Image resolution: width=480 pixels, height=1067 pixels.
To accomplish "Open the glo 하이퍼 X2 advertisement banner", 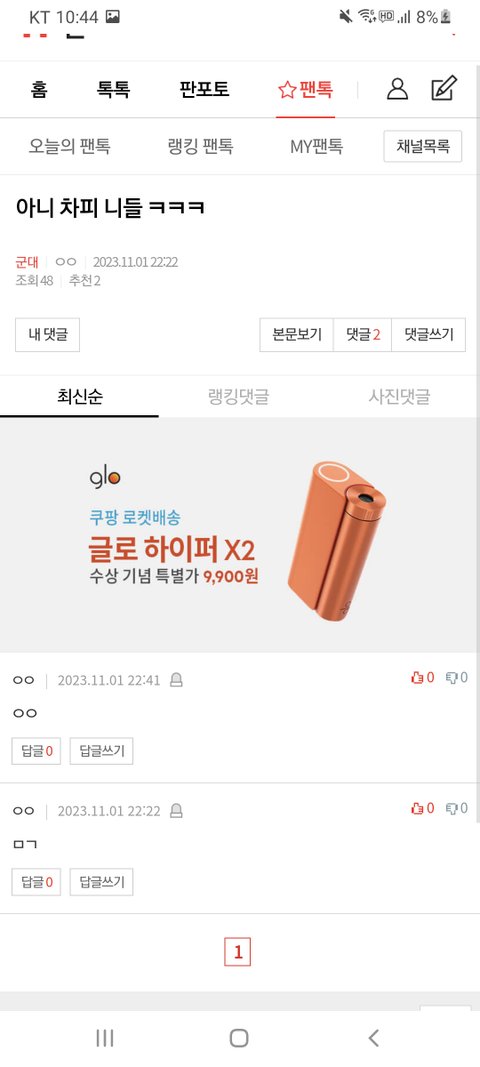I will pyautogui.click(x=240, y=535).
